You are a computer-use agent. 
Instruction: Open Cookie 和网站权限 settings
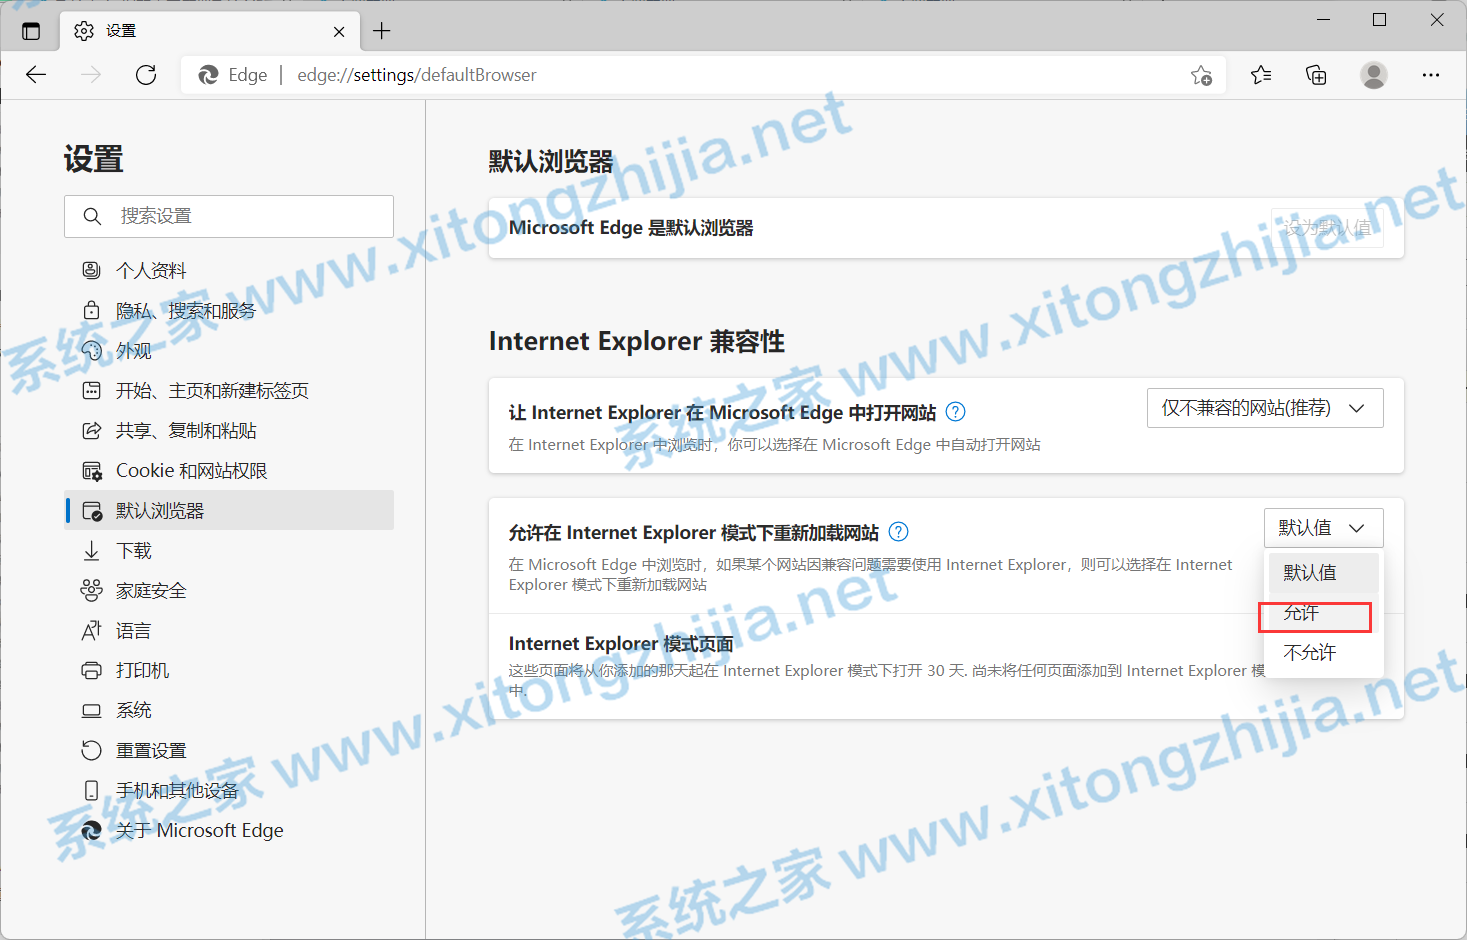(x=192, y=470)
